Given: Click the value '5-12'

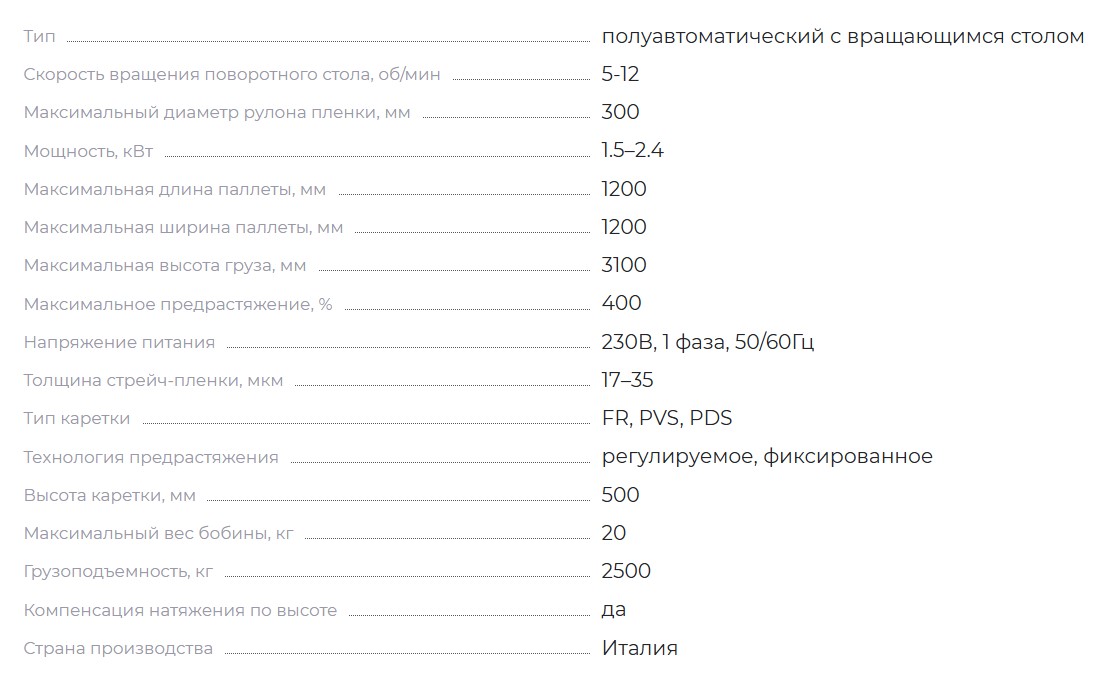Looking at the screenshot, I should pos(620,74).
